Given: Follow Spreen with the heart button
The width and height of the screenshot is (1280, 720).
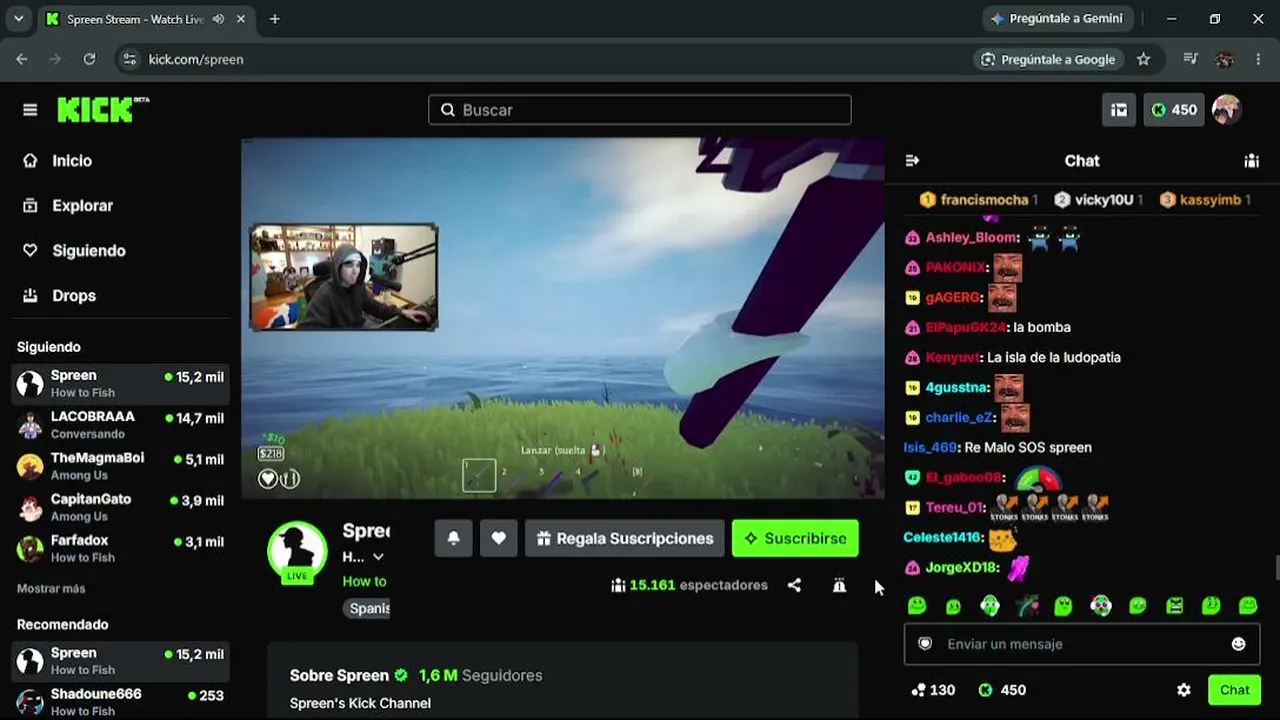Looking at the screenshot, I should [498, 538].
